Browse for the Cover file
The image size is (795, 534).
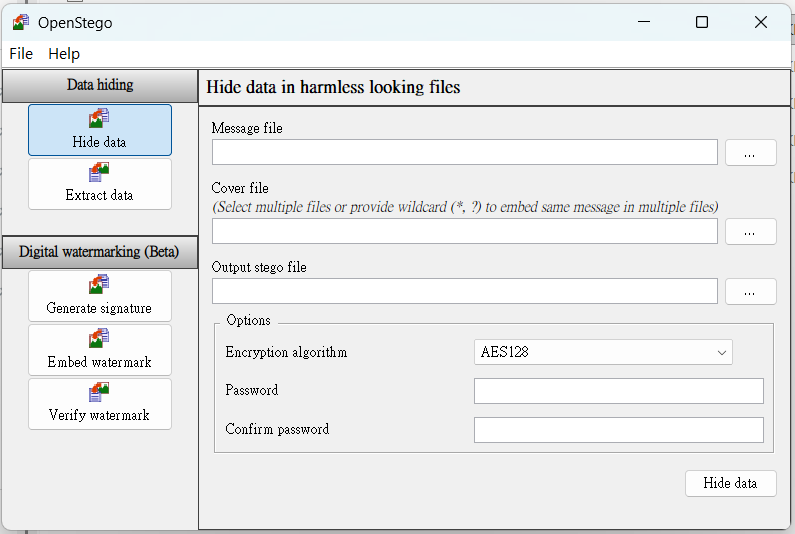[x=750, y=231]
